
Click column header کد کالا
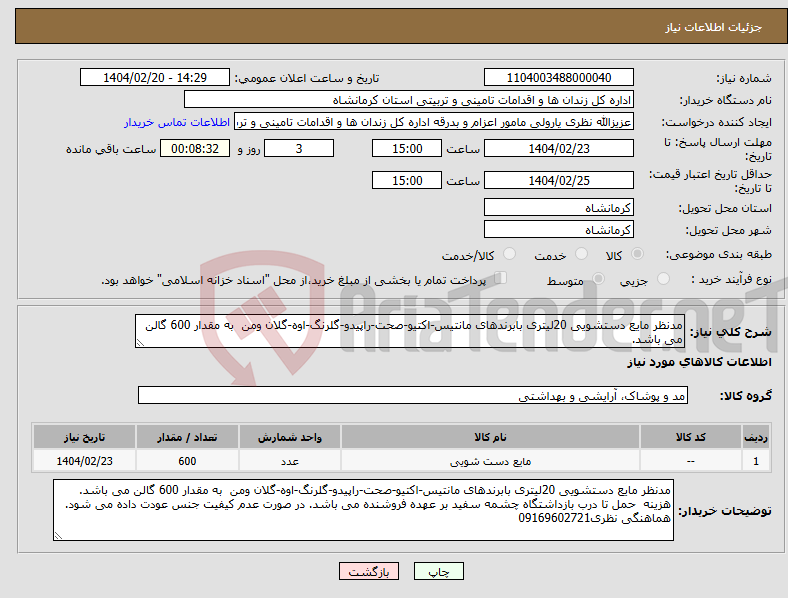click(691, 437)
